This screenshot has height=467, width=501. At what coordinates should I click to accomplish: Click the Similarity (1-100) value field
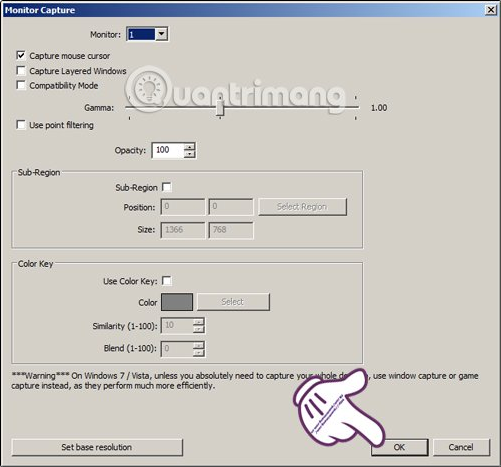(x=177, y=326)
